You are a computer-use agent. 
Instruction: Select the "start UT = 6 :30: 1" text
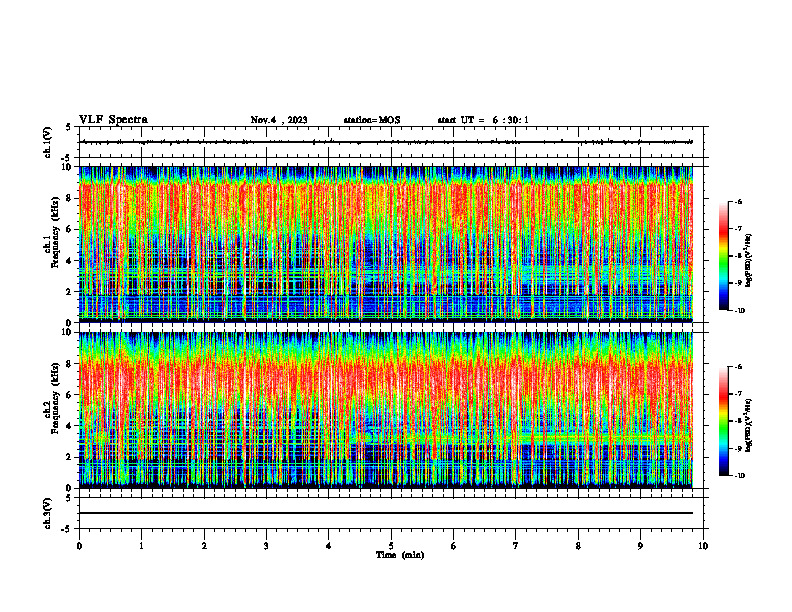click(x=483, y=120)
